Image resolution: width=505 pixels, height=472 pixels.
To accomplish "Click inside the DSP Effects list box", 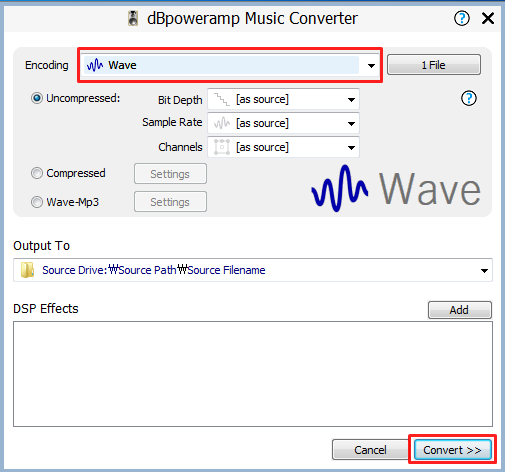I will [x=253, y=374].
